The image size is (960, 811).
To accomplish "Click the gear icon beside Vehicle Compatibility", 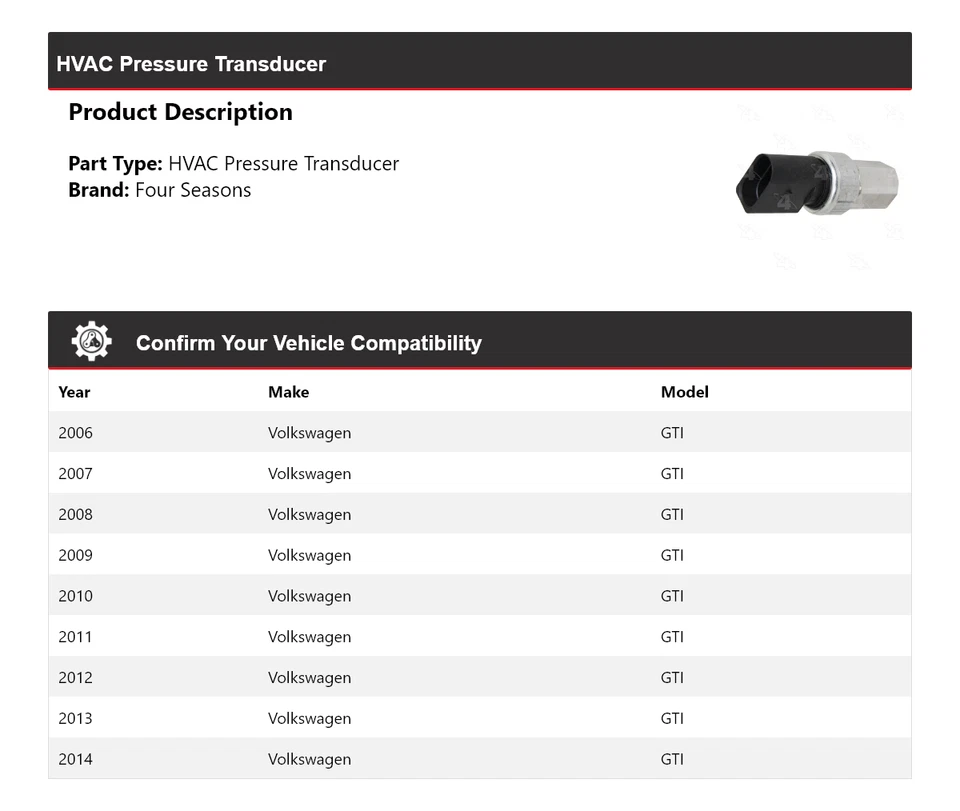I will pyautogui.click(x=91, y=342).
